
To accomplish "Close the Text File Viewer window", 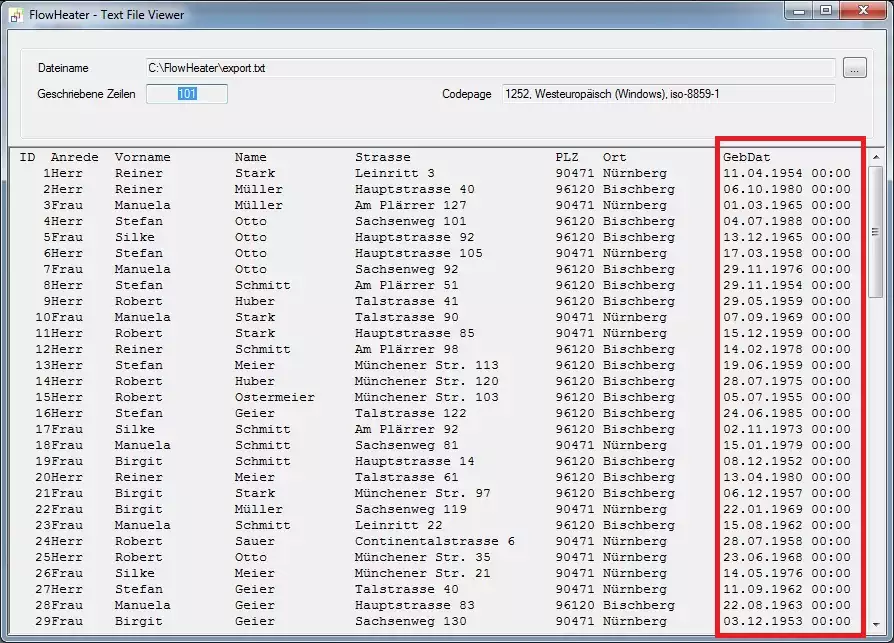I will click(x=861, y=11).
